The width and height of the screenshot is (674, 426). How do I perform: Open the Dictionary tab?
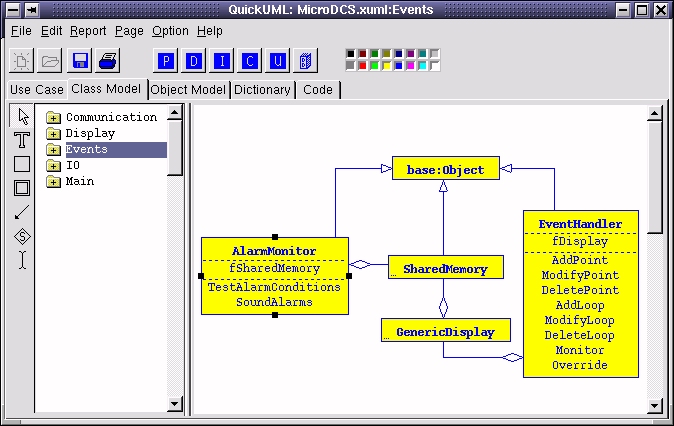[x=262, y=90]
